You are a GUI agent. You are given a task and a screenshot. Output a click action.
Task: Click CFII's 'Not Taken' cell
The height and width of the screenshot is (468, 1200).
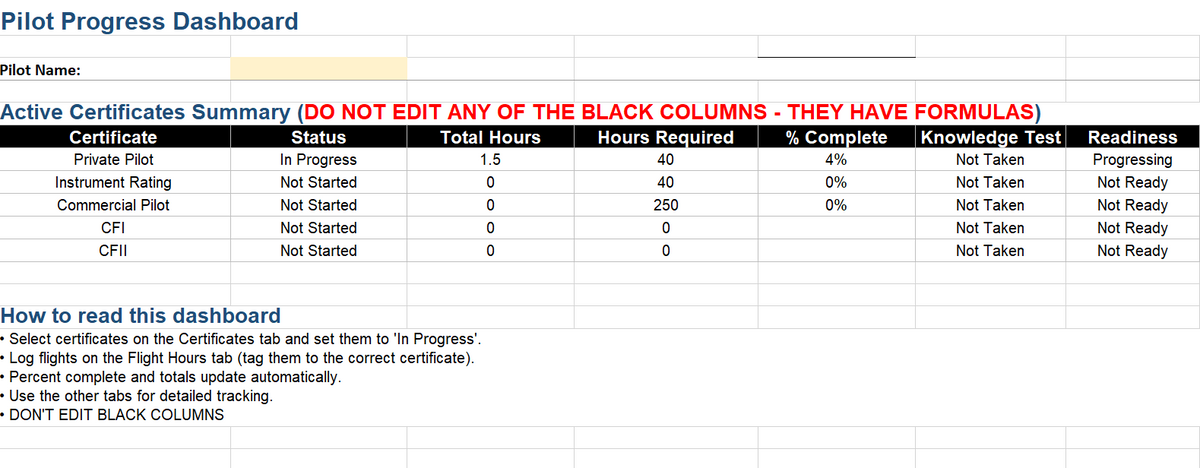tap(990, 251)
